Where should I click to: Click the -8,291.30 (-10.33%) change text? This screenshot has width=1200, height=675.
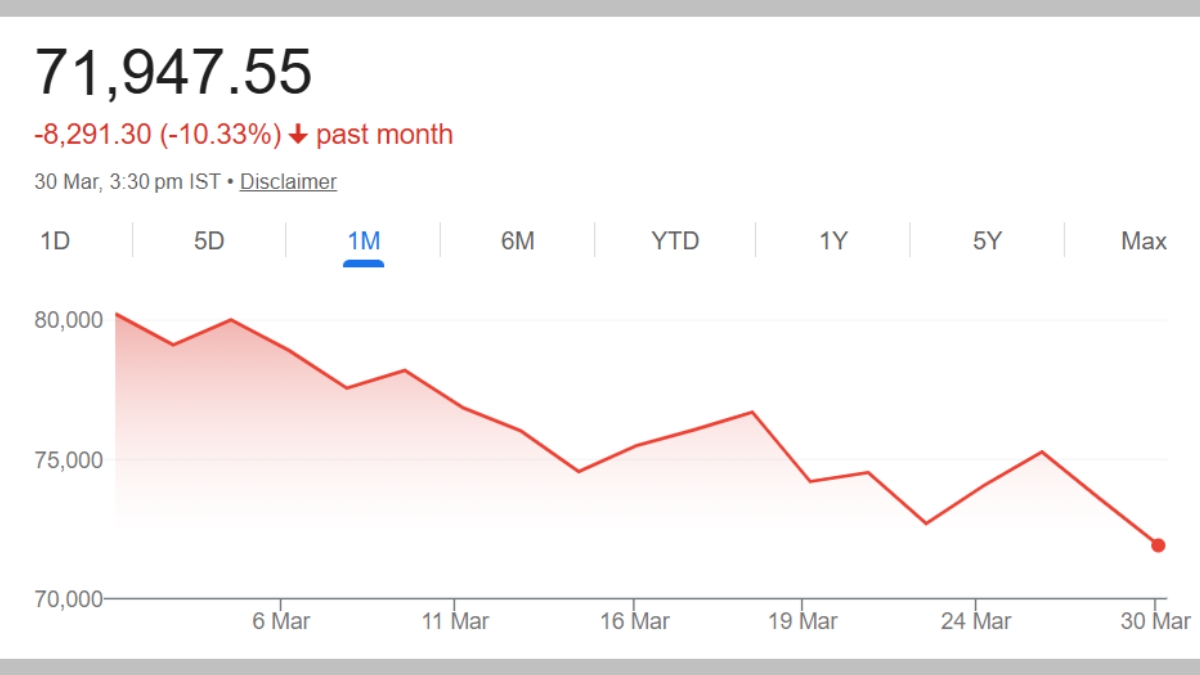point(158,135)
